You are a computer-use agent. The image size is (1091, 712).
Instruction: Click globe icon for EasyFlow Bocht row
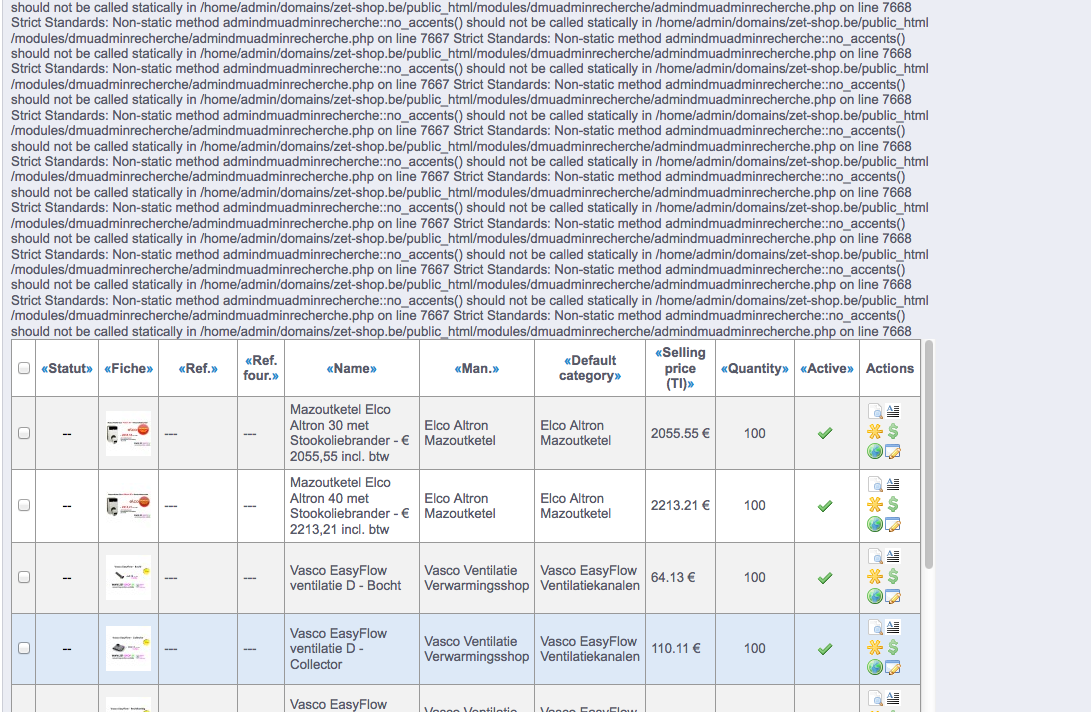tap(875, 596)
